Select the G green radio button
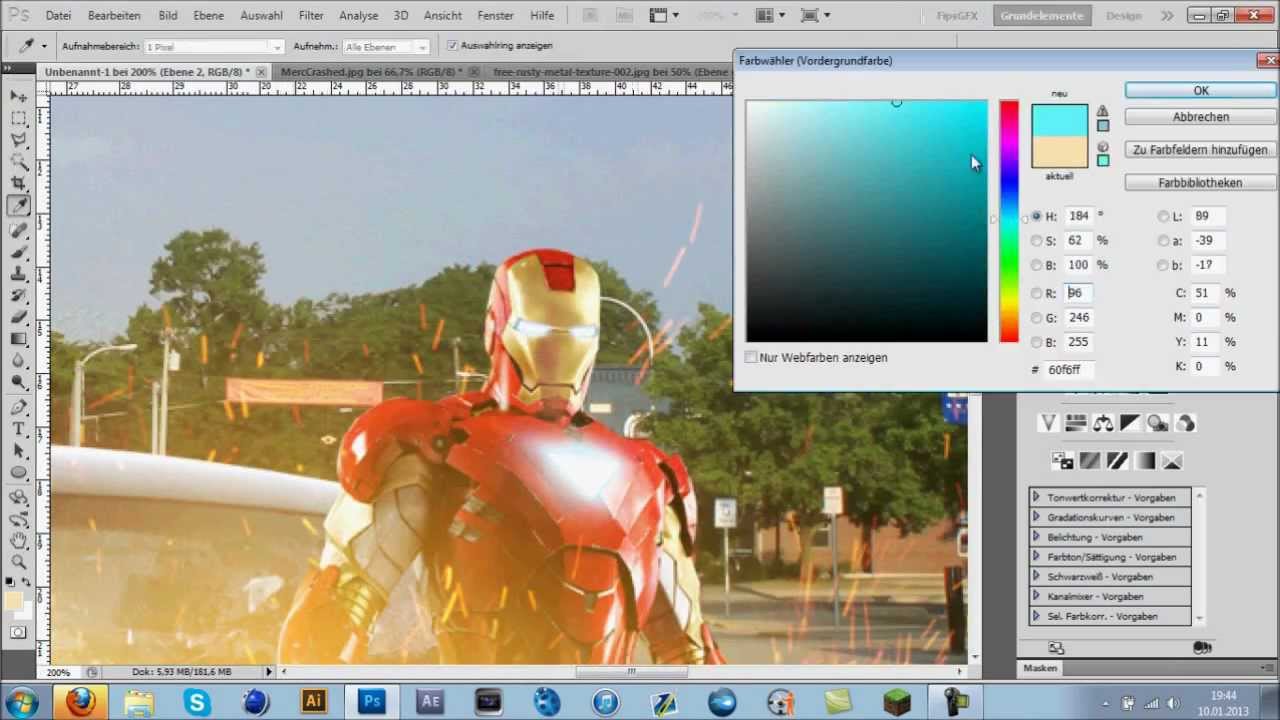 pos(1036,318)
